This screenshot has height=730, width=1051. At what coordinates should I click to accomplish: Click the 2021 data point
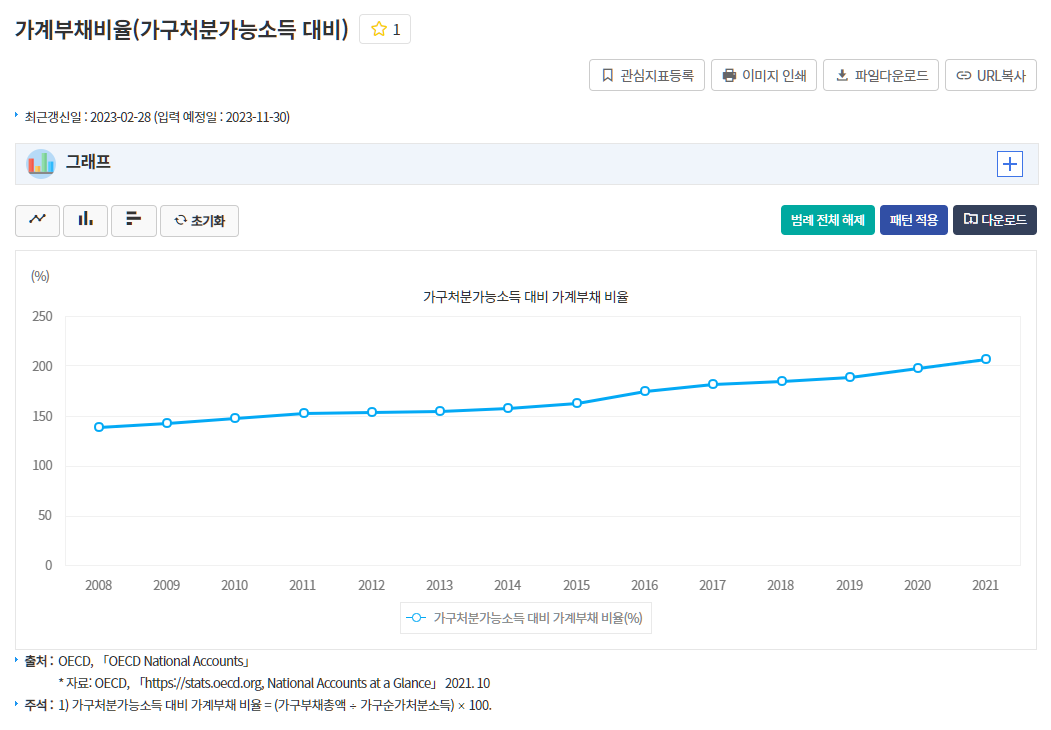(x=986, y=359)
